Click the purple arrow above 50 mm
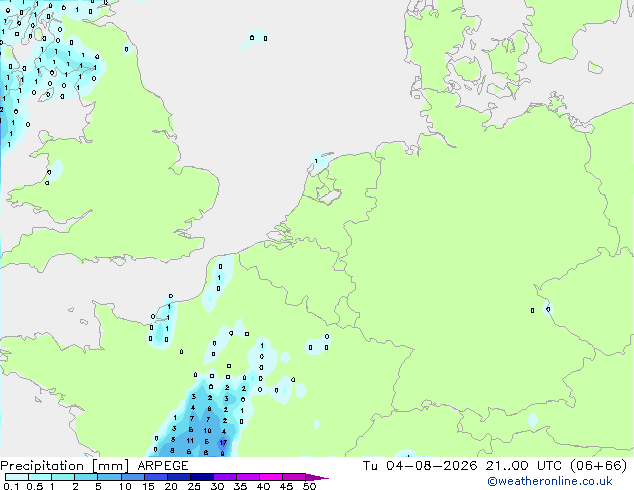The width and height of the screenshot is (634, 490). (317, 477)
